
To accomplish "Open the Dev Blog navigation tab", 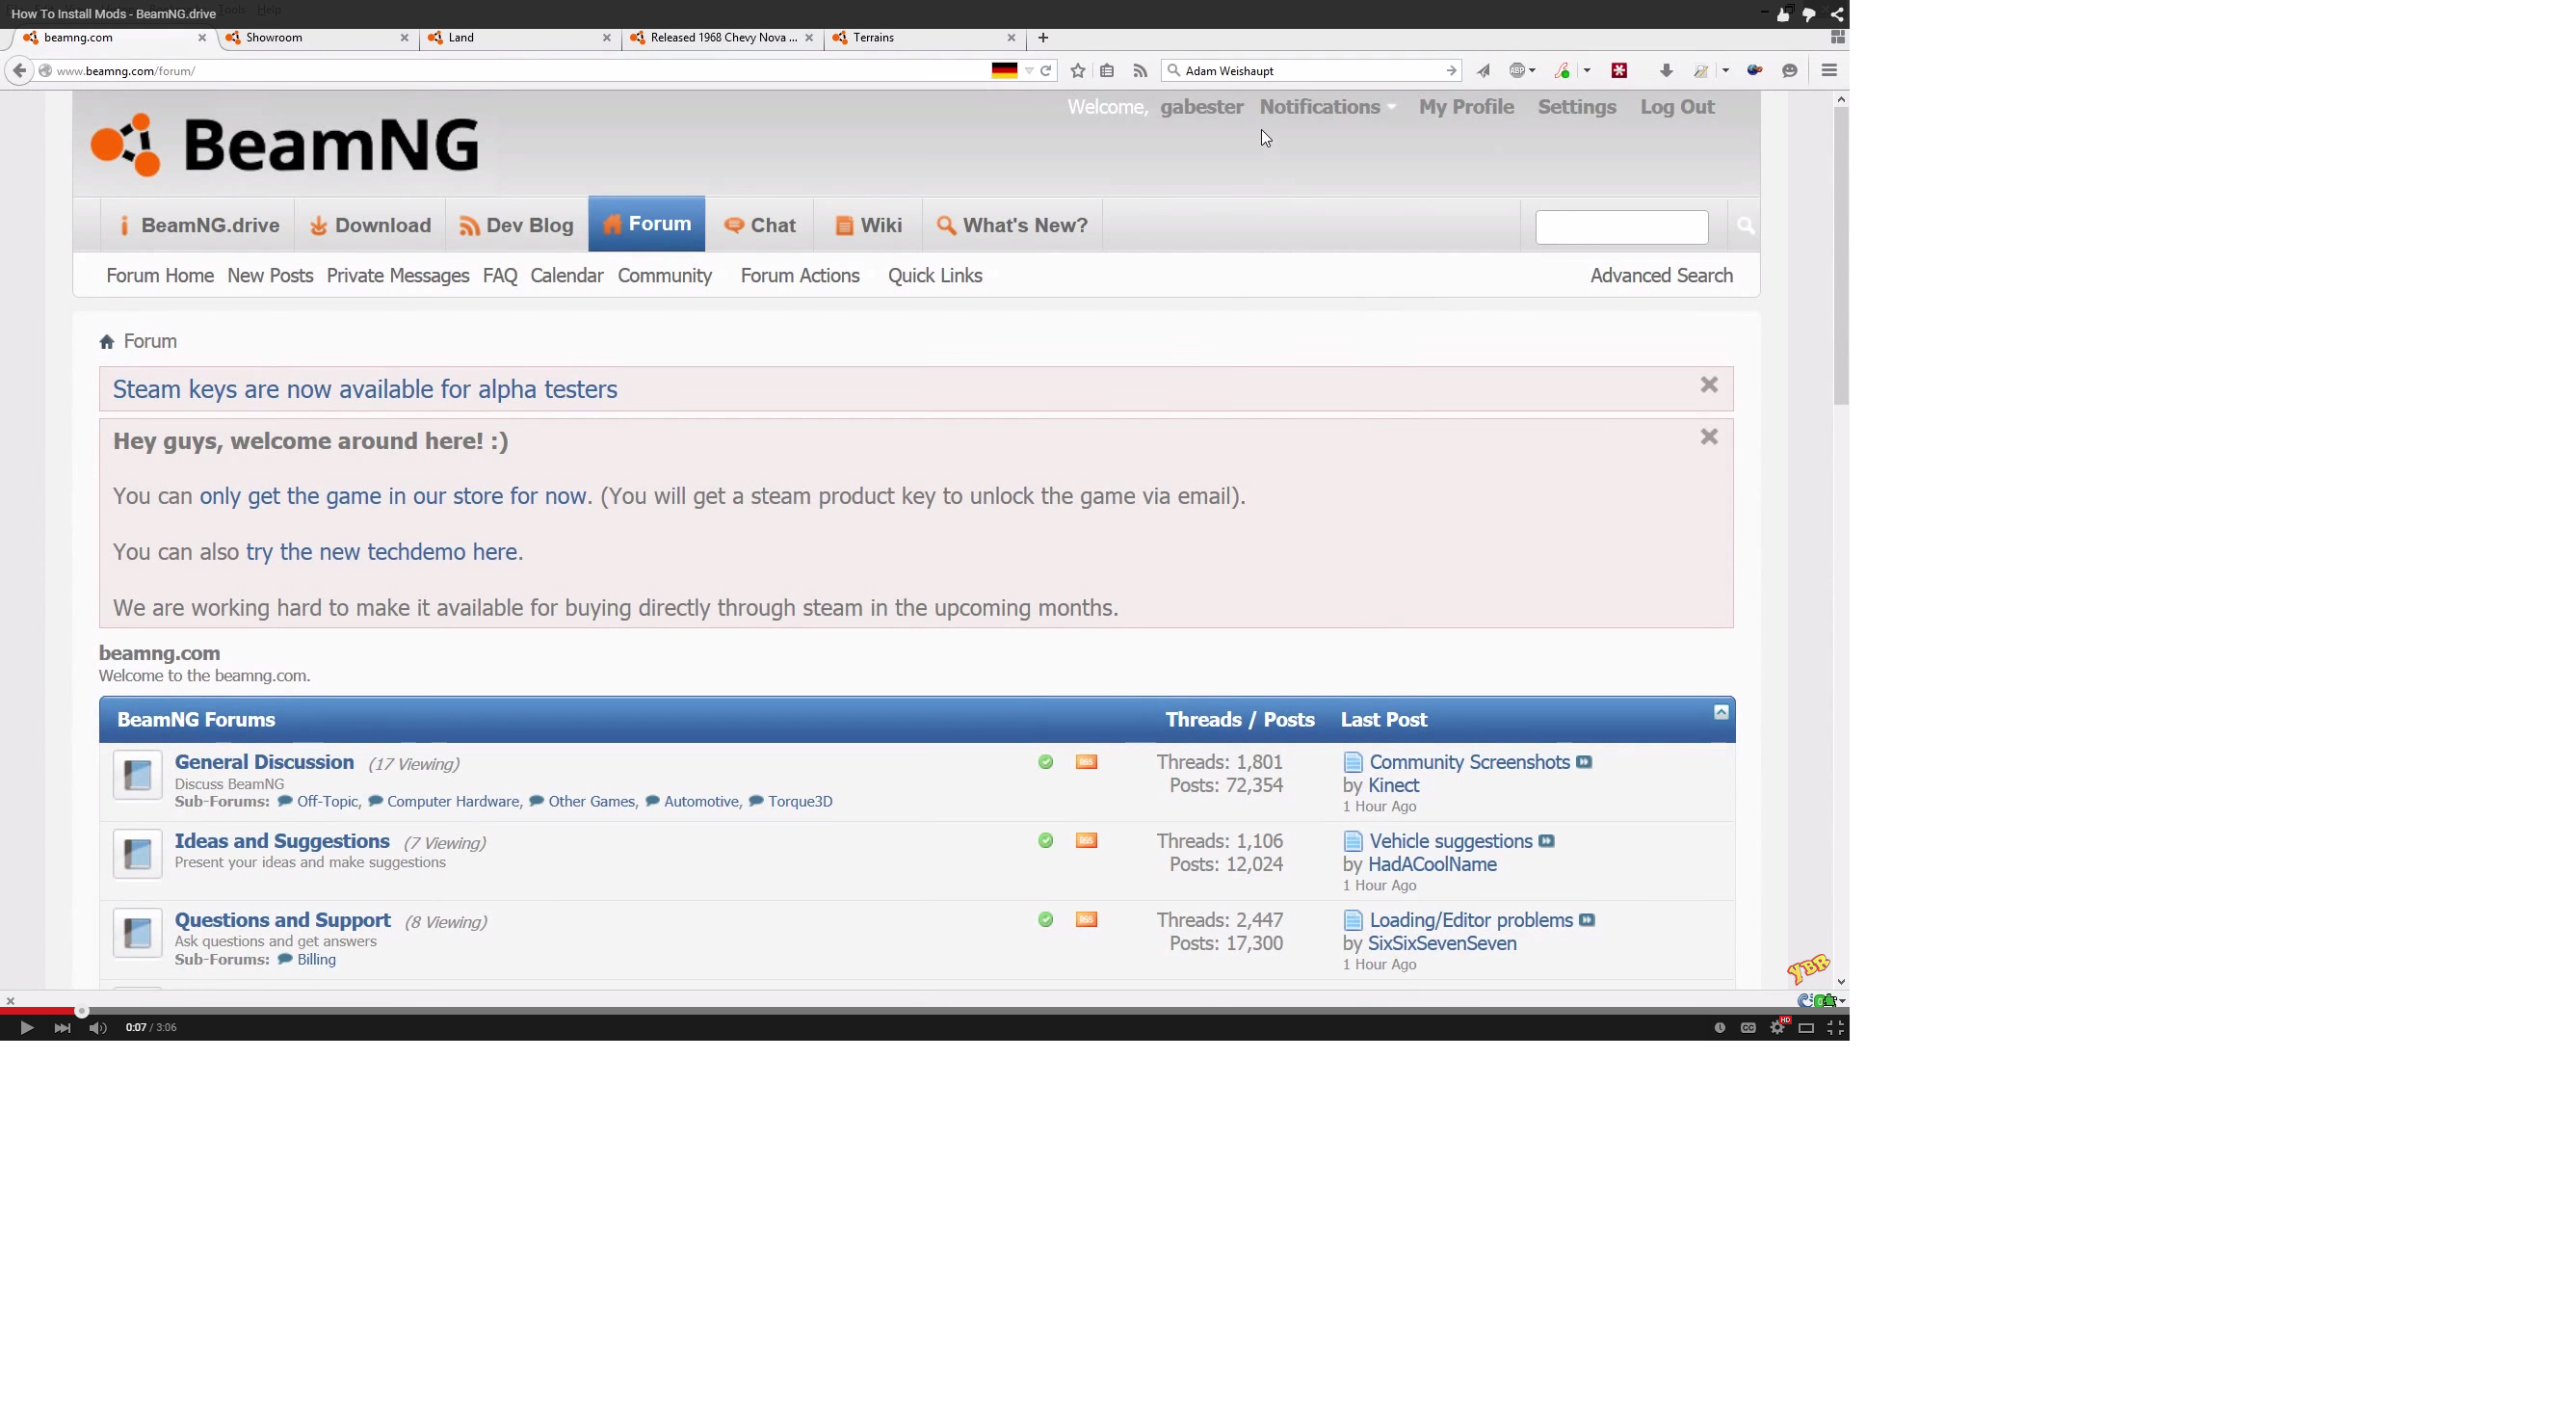I will (x=516, y=226).
